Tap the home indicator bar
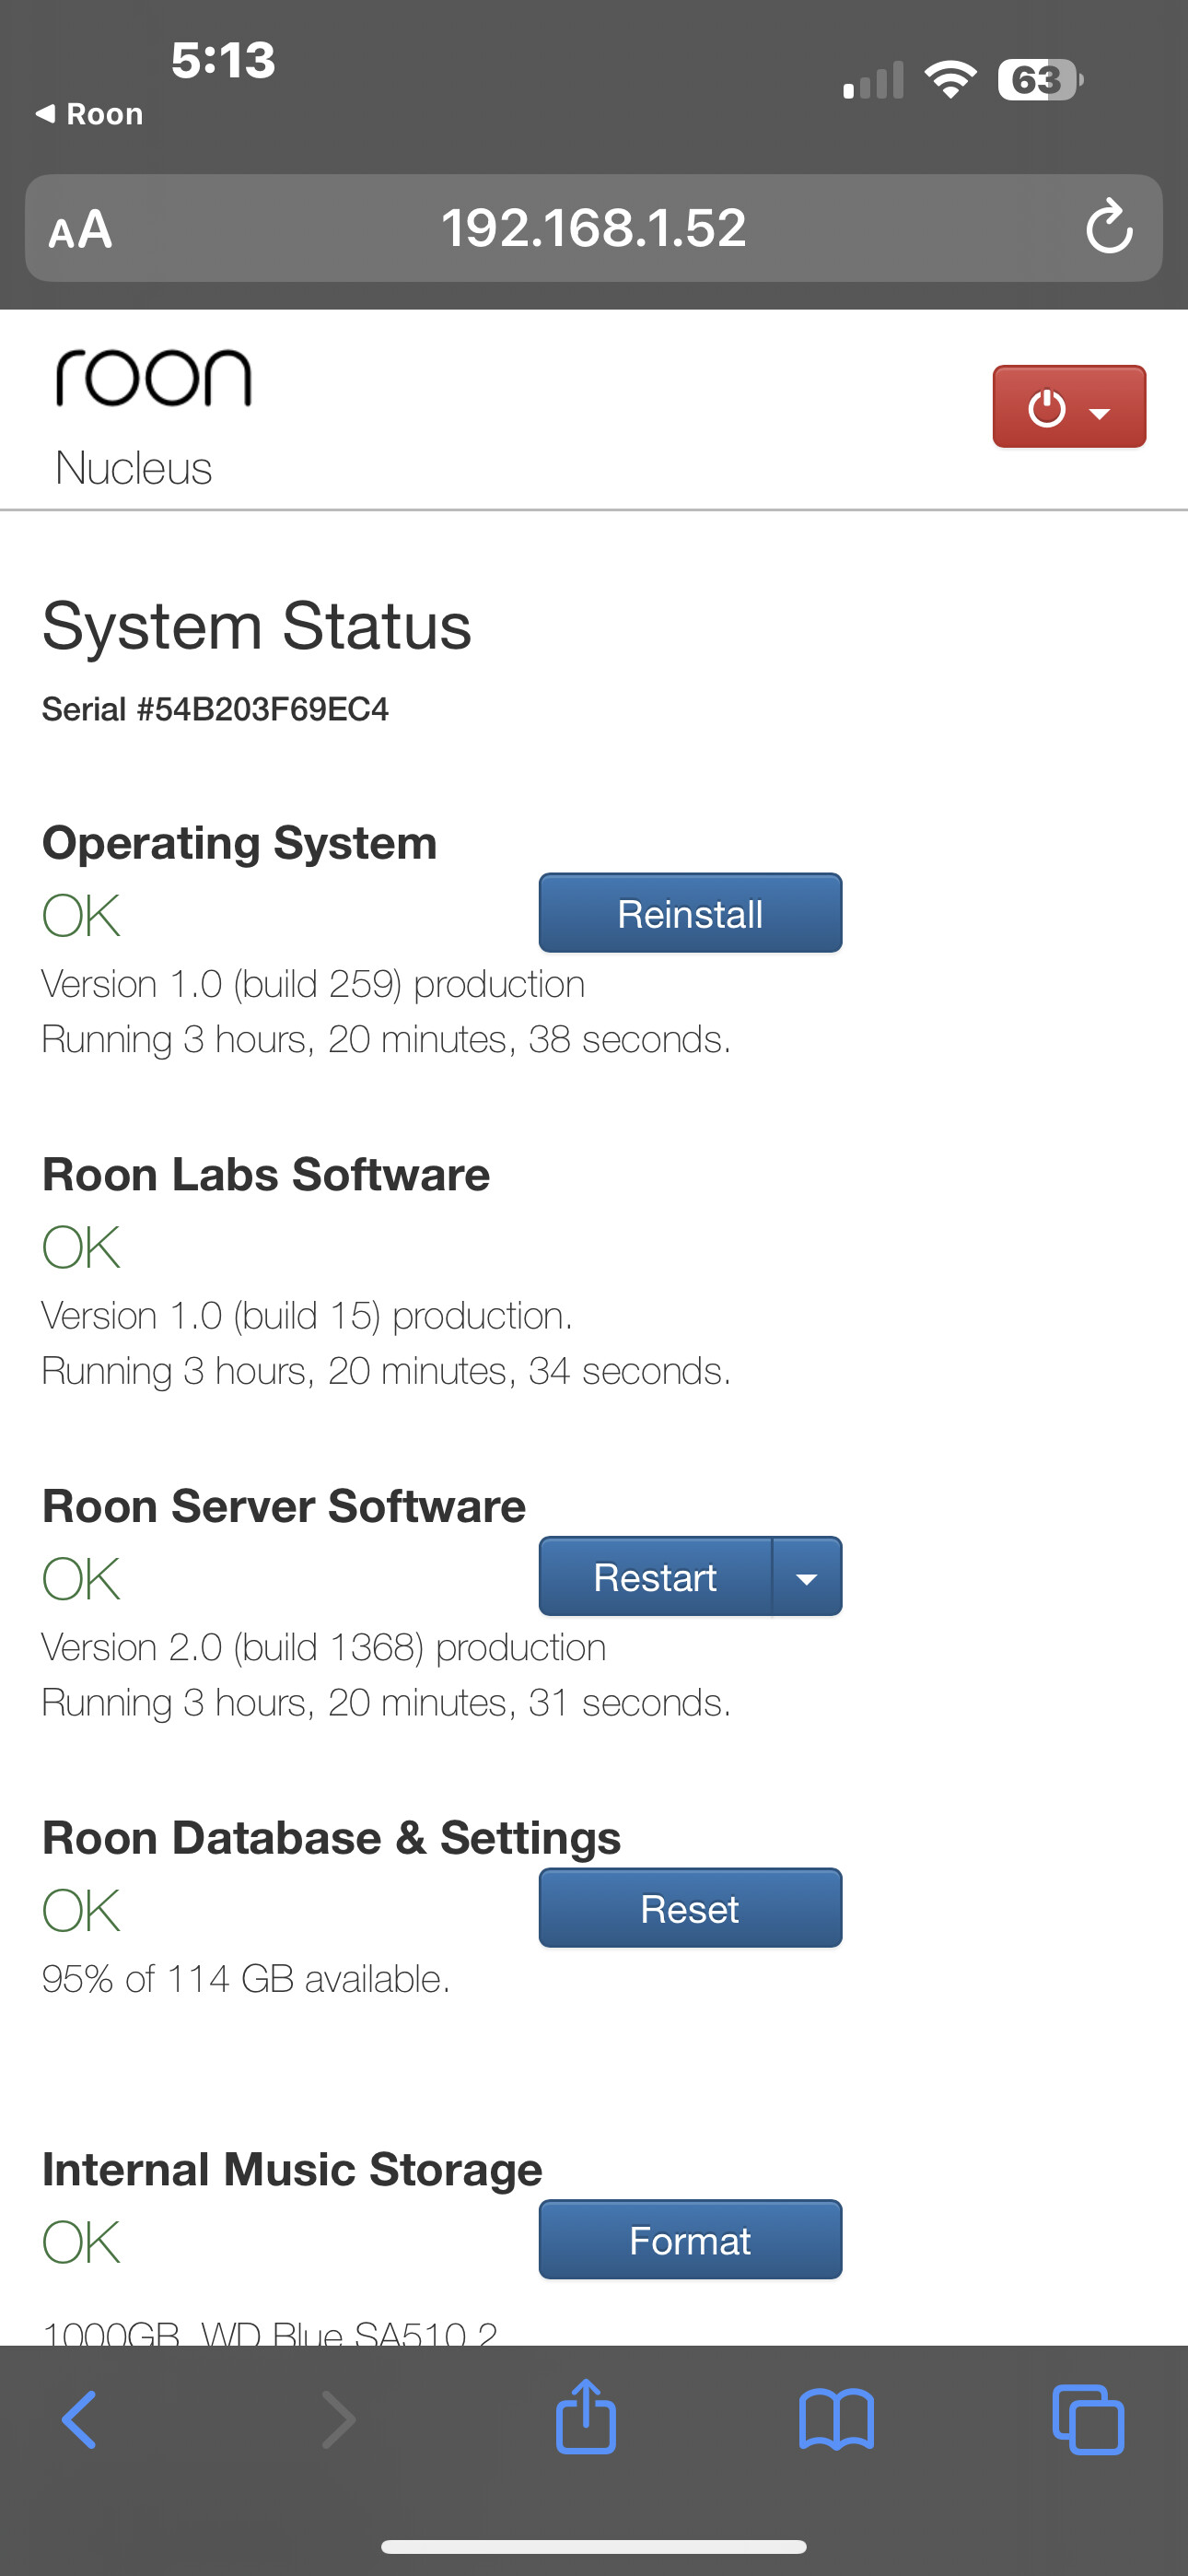Viewport: 1188px width, 2576px height. (594, 2546)
